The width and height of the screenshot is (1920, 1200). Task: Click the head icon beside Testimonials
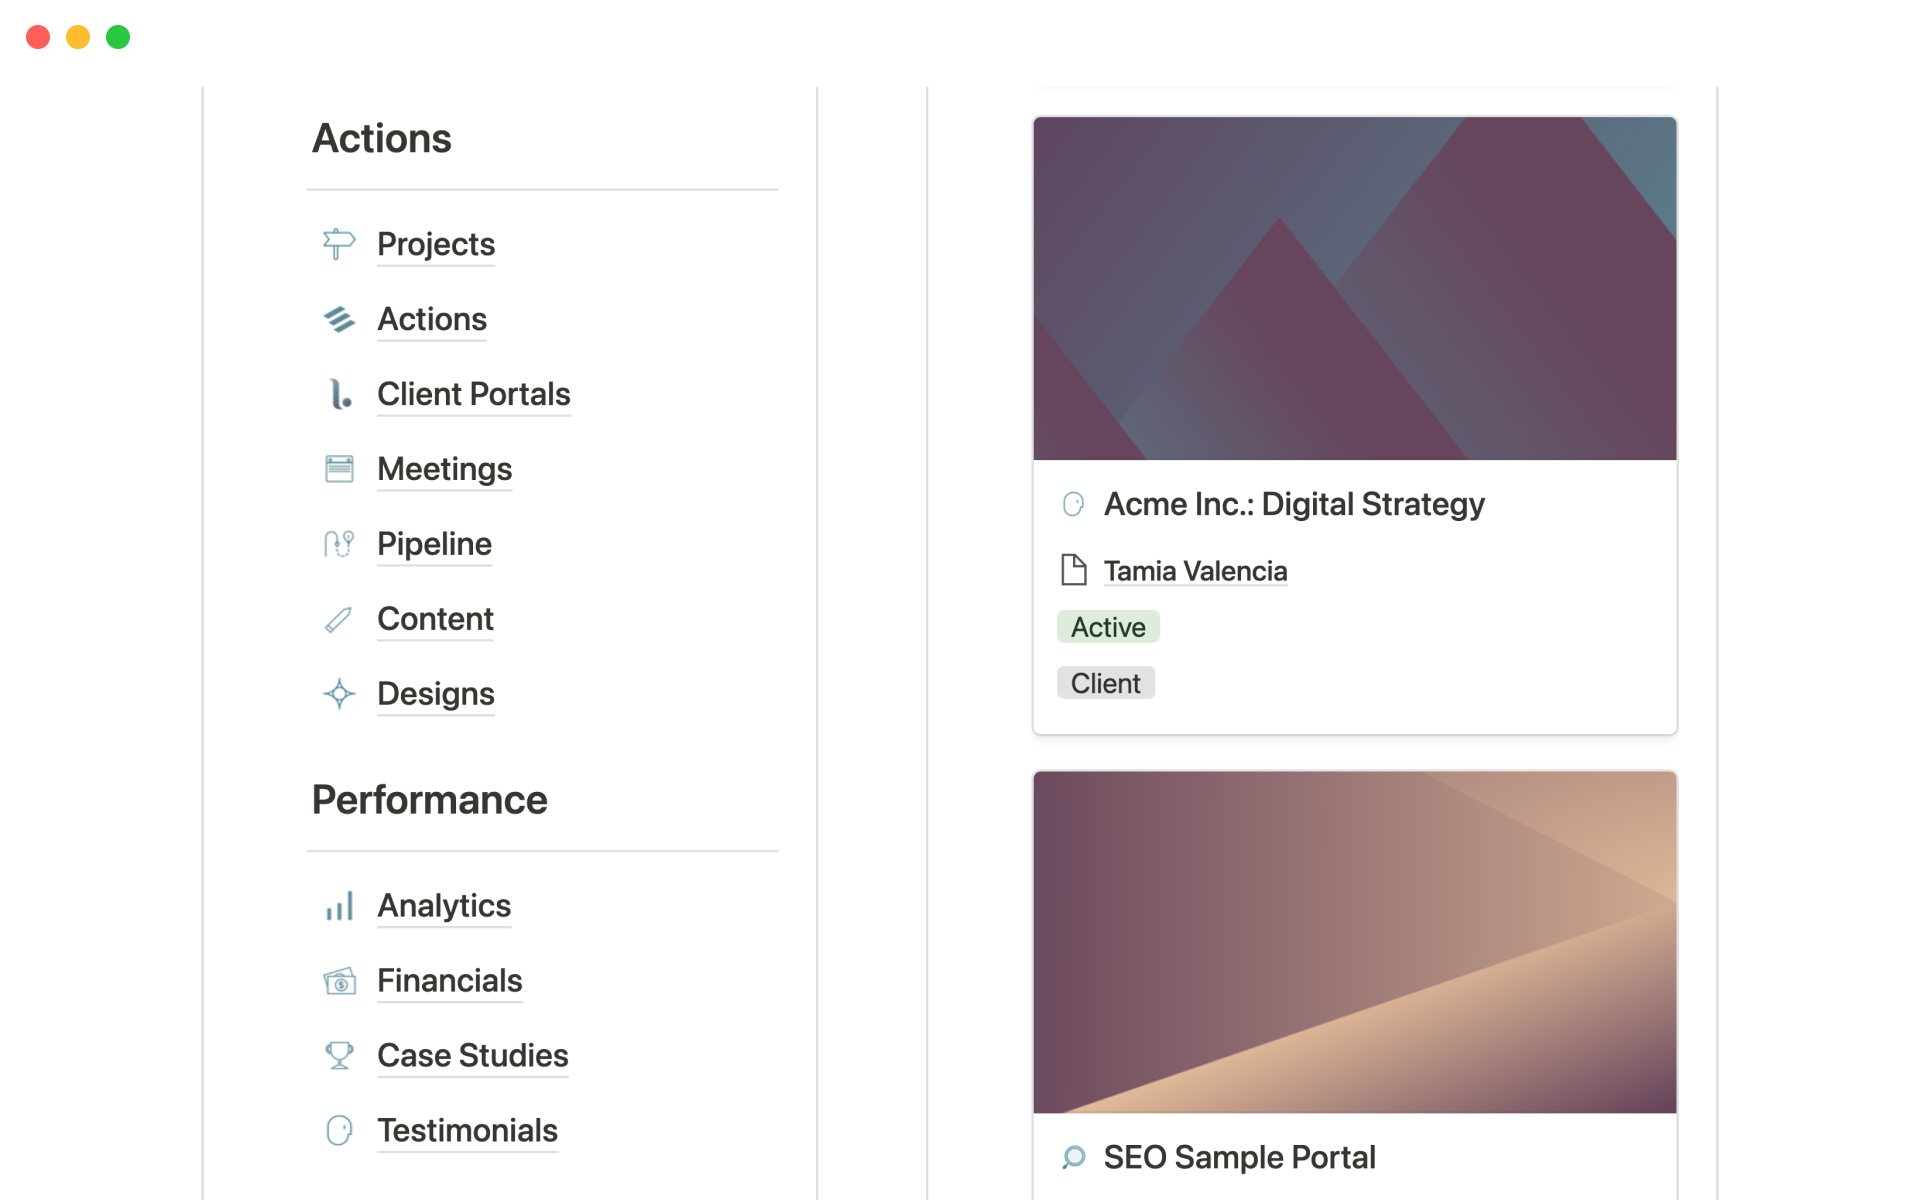click(339, 1131)
